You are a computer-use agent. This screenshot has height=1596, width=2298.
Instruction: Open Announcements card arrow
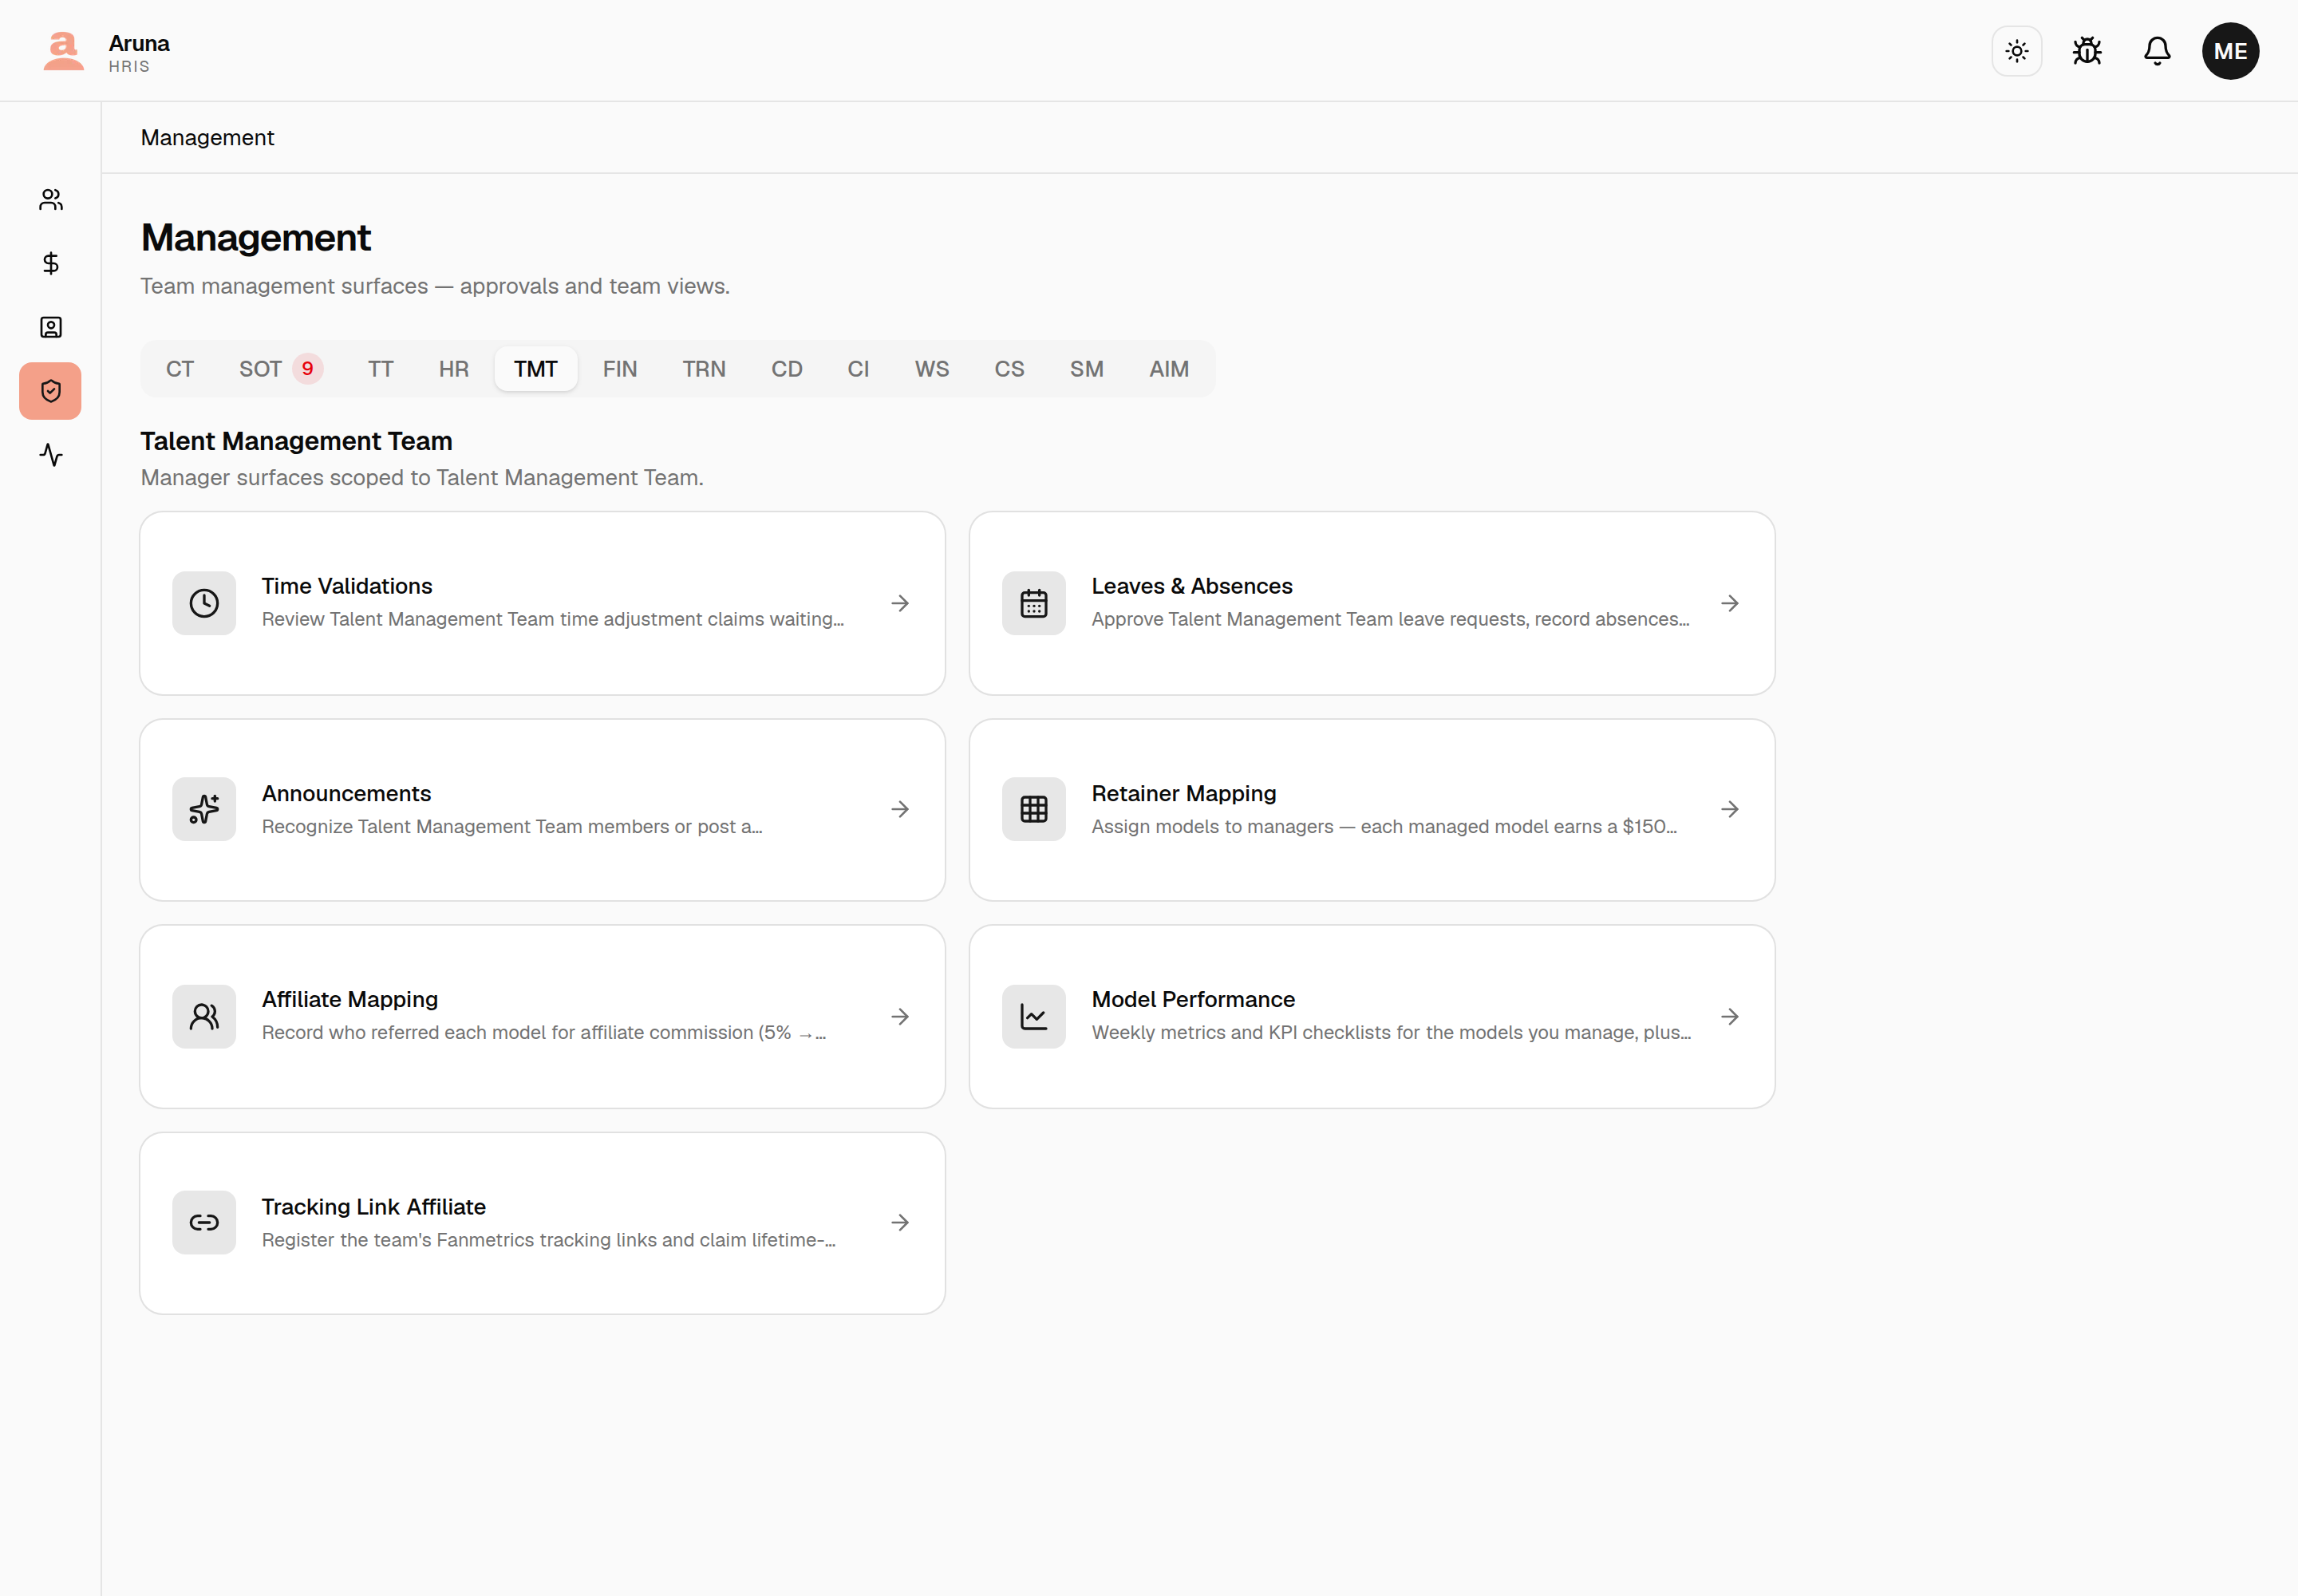coord(900,809)
